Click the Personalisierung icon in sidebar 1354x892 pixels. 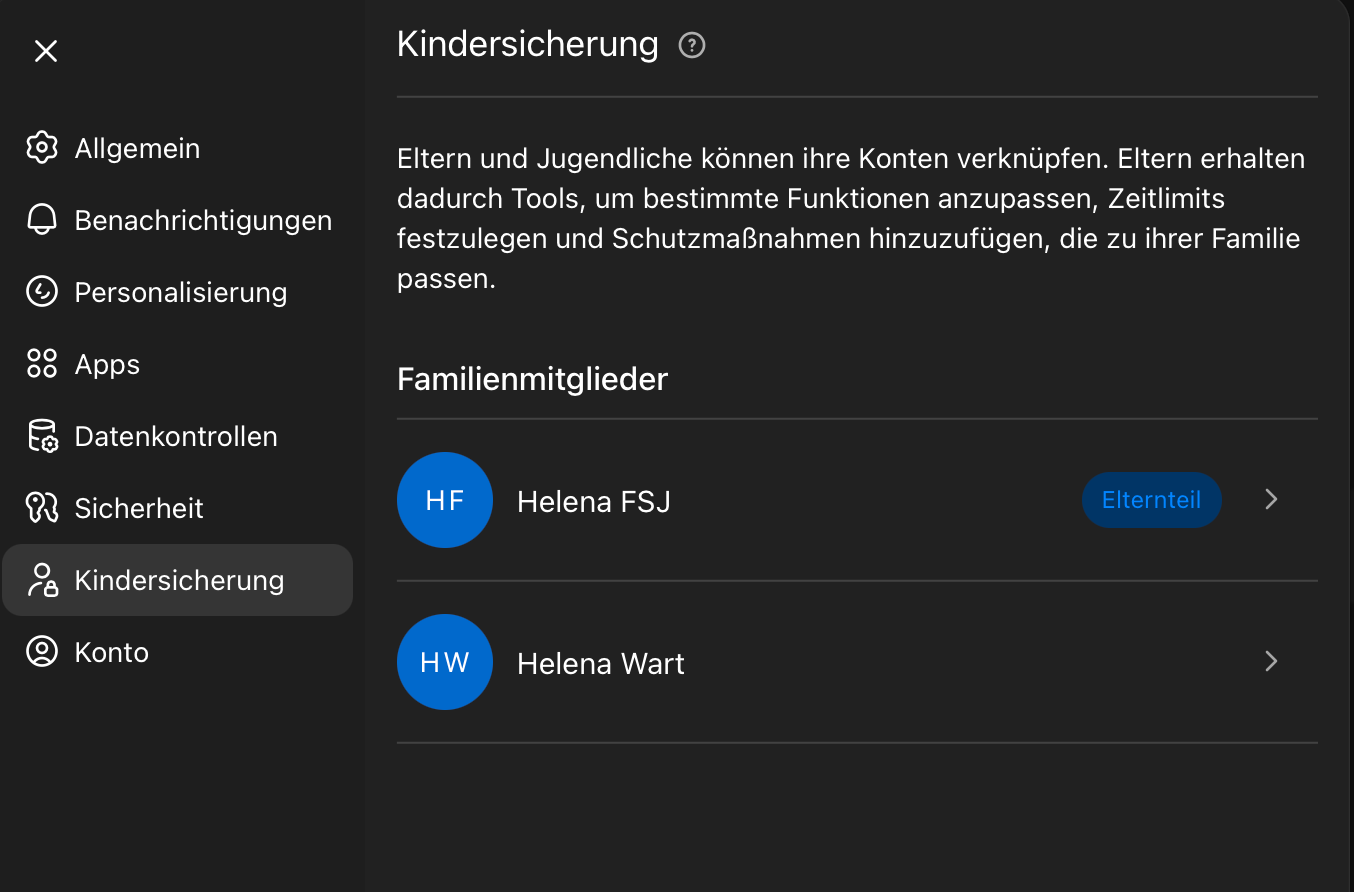(x=42, y=292)
